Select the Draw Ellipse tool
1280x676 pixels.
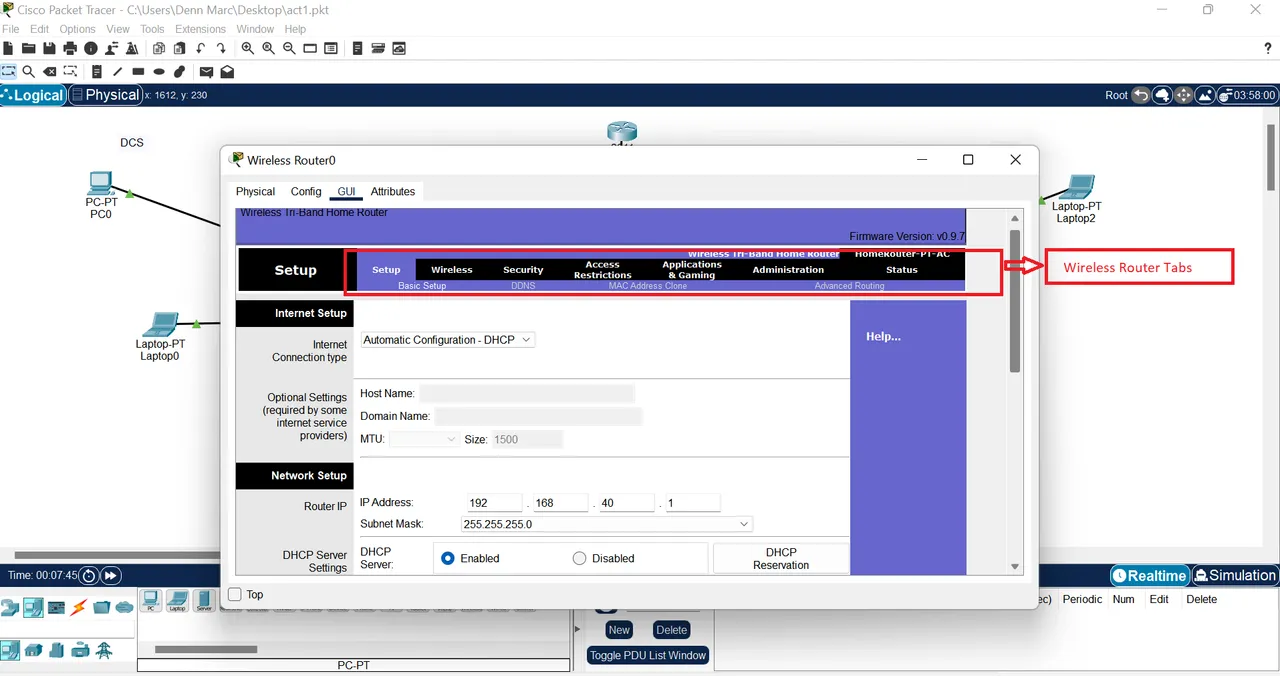159,72
